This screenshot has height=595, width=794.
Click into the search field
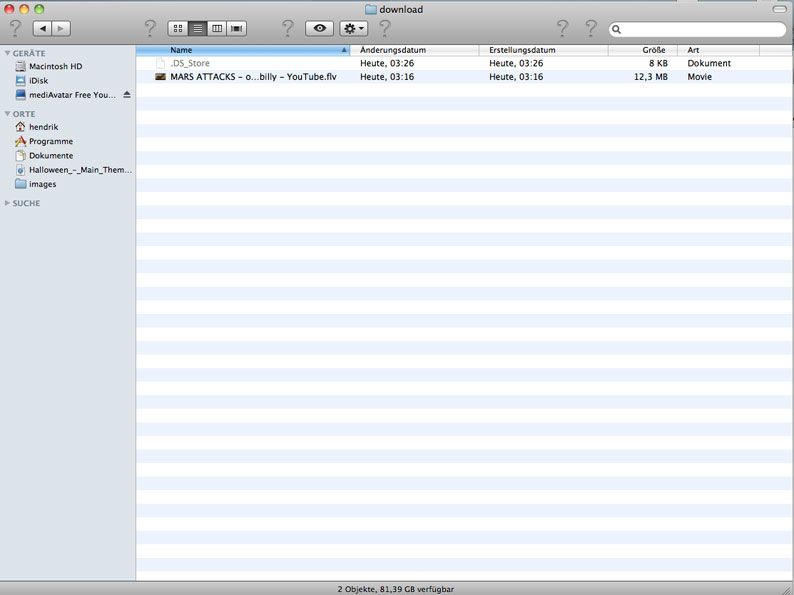[700, 30]
